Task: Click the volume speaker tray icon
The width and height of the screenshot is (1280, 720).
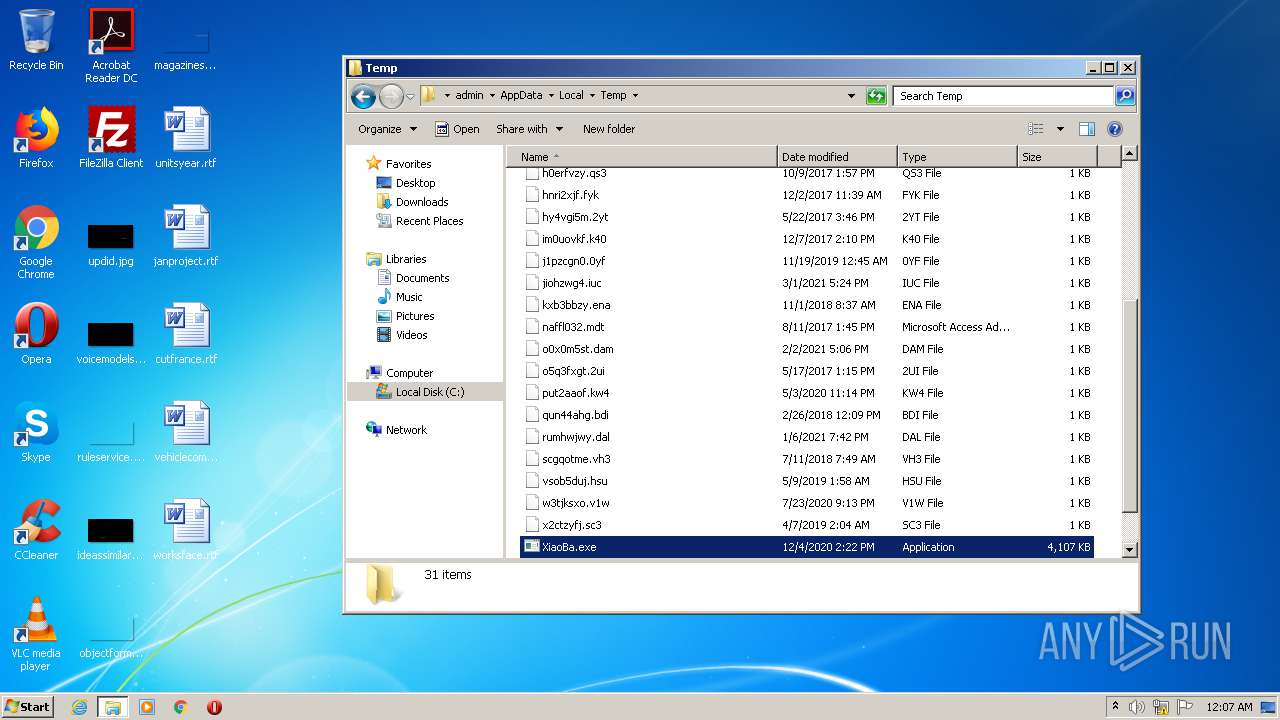Action: click(1137, 707)
